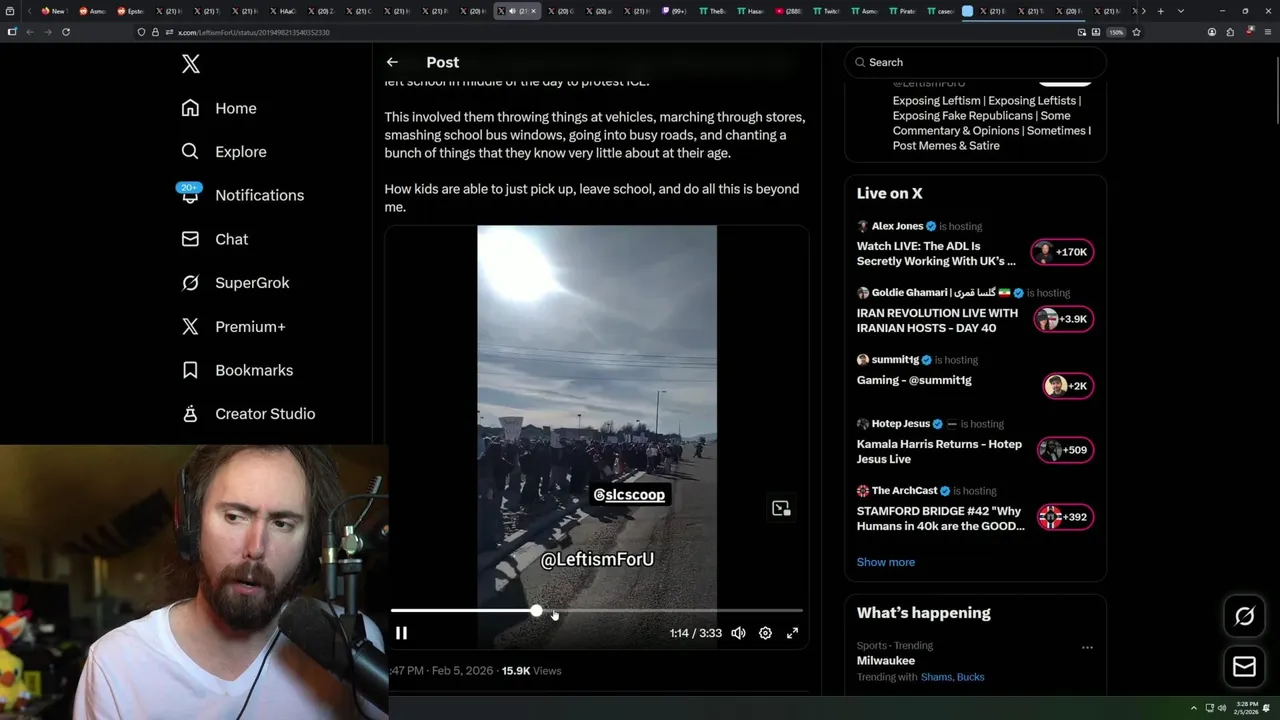
Task: Open the Chat section
Action: click(x=215, y=239)
